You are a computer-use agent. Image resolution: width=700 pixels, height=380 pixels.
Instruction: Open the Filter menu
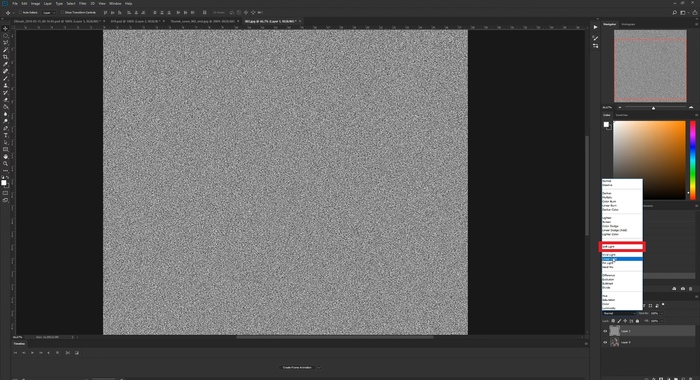tap(83, 4)
